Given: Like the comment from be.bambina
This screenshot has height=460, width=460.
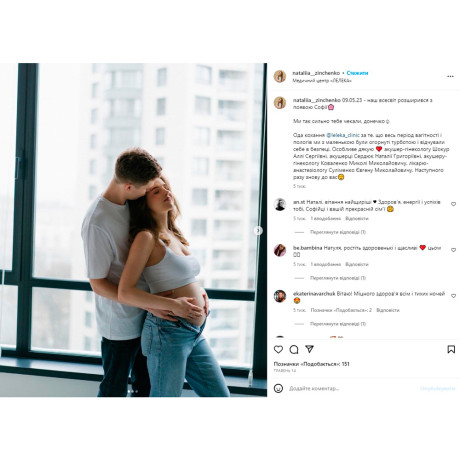Looking at the screenshot, I should (x=453, y=250).
